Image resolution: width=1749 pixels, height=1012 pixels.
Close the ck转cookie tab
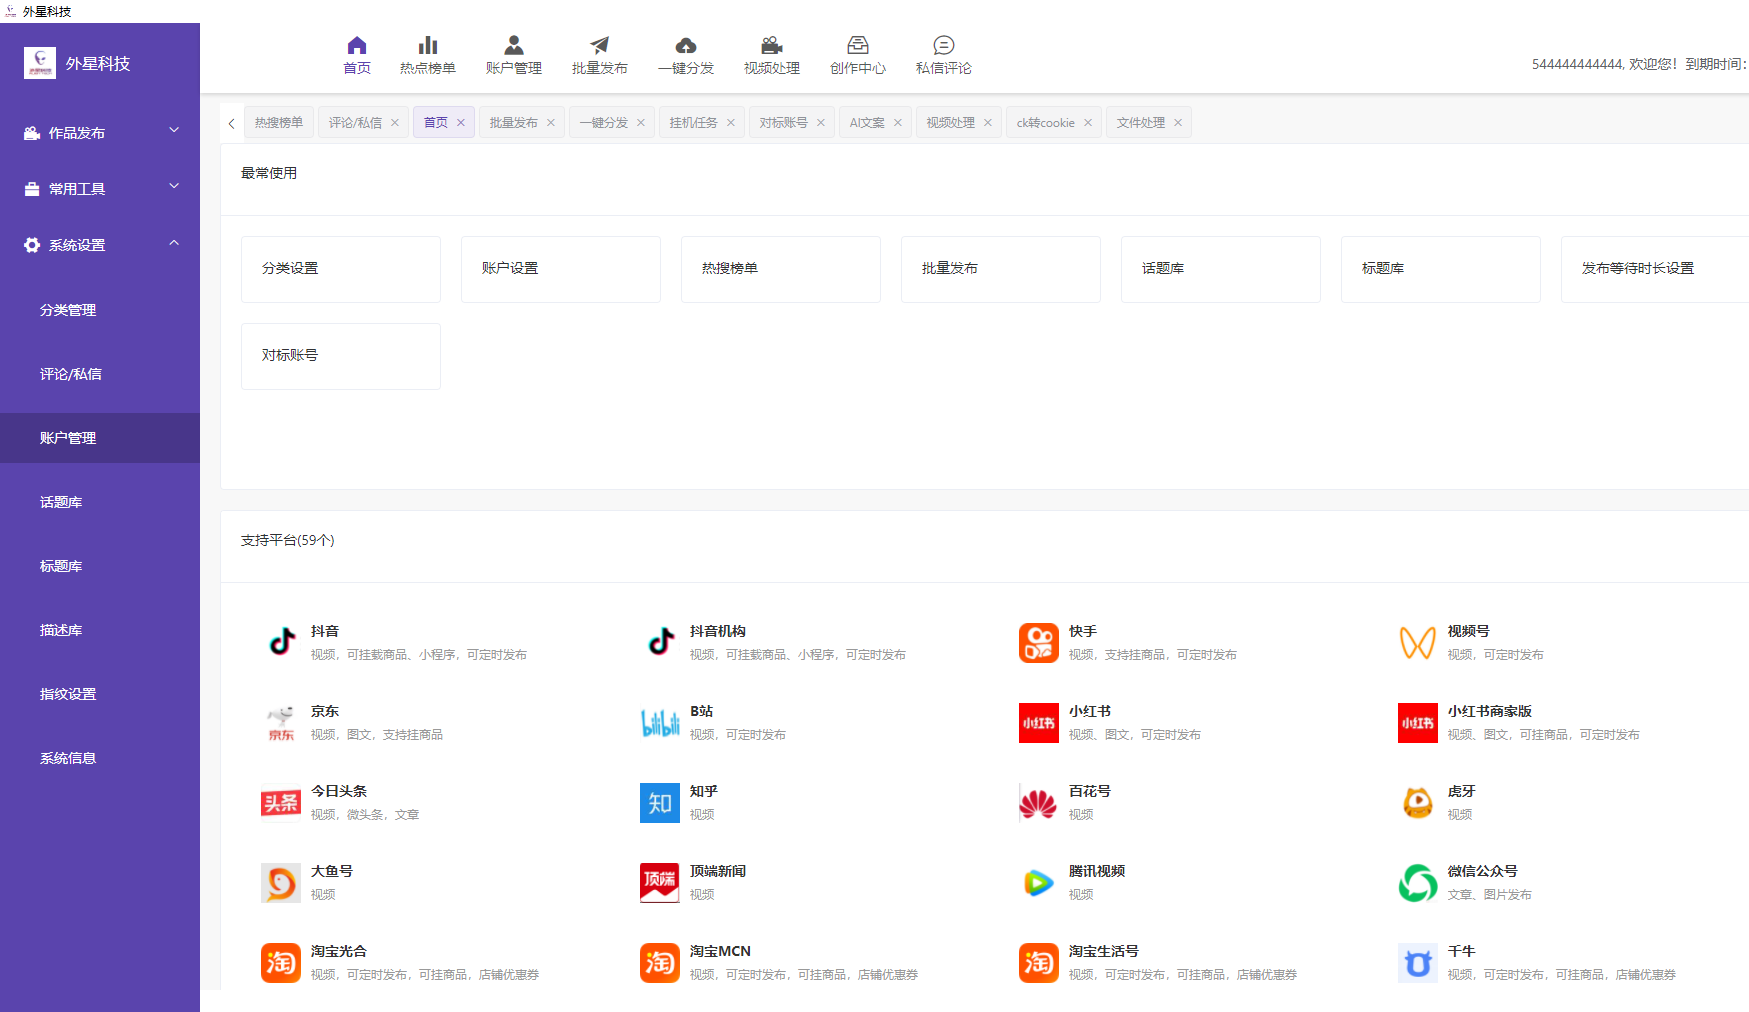pyautogui.click(x=1088, y=123)
